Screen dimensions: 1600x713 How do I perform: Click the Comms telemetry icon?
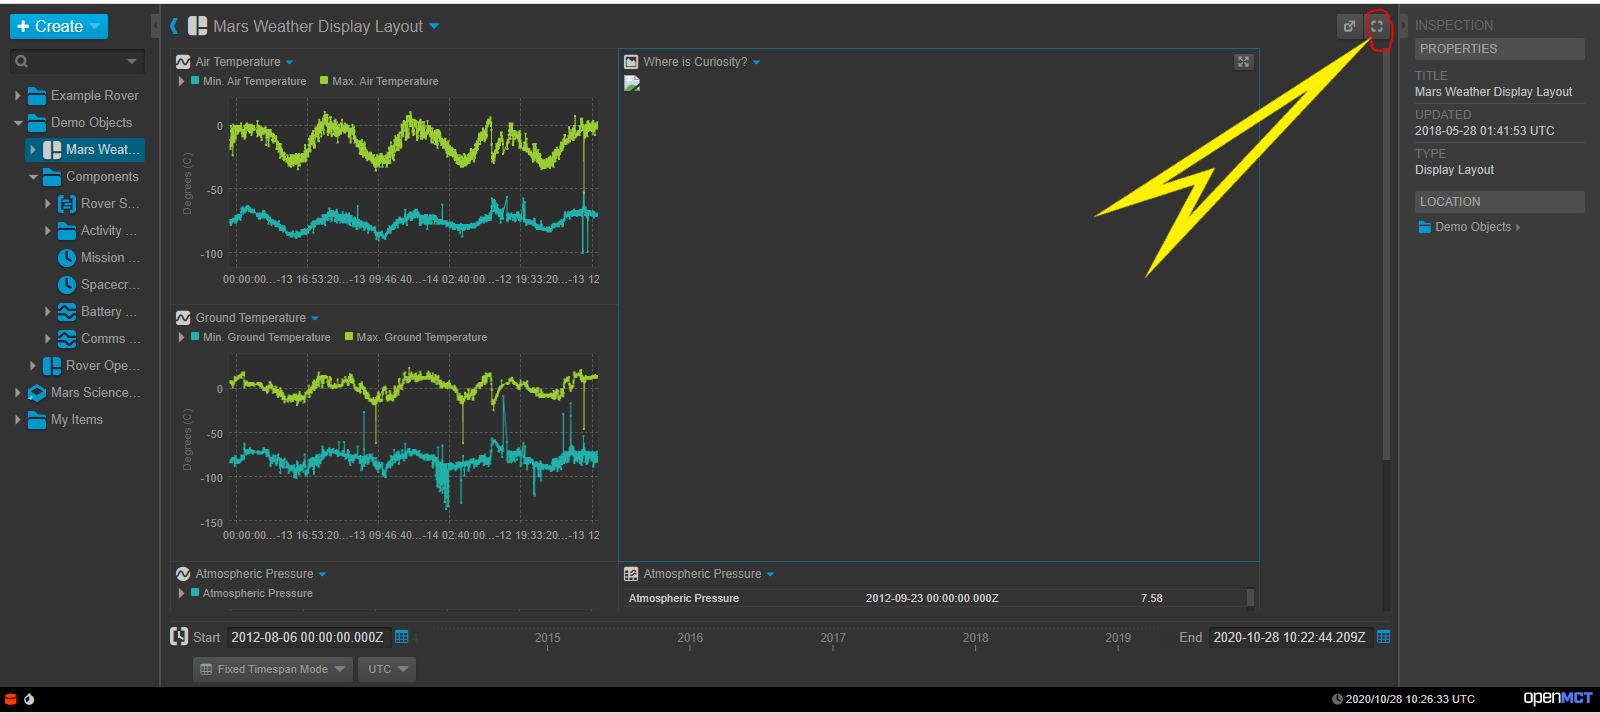(67, 339)
